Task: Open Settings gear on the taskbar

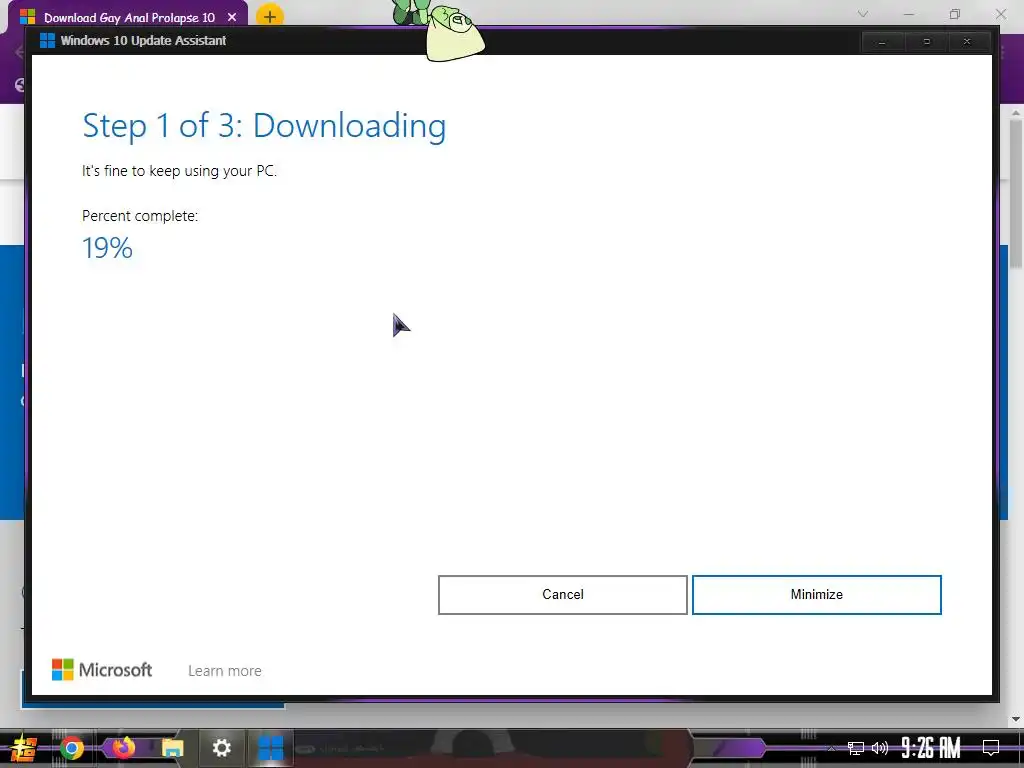Action: (222, 748)
